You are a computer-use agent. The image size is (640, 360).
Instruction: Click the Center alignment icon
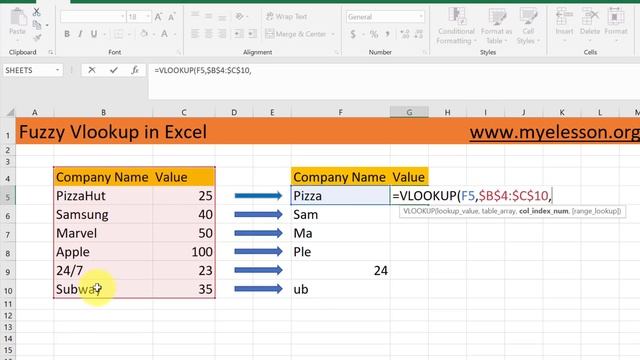(209, 34)
